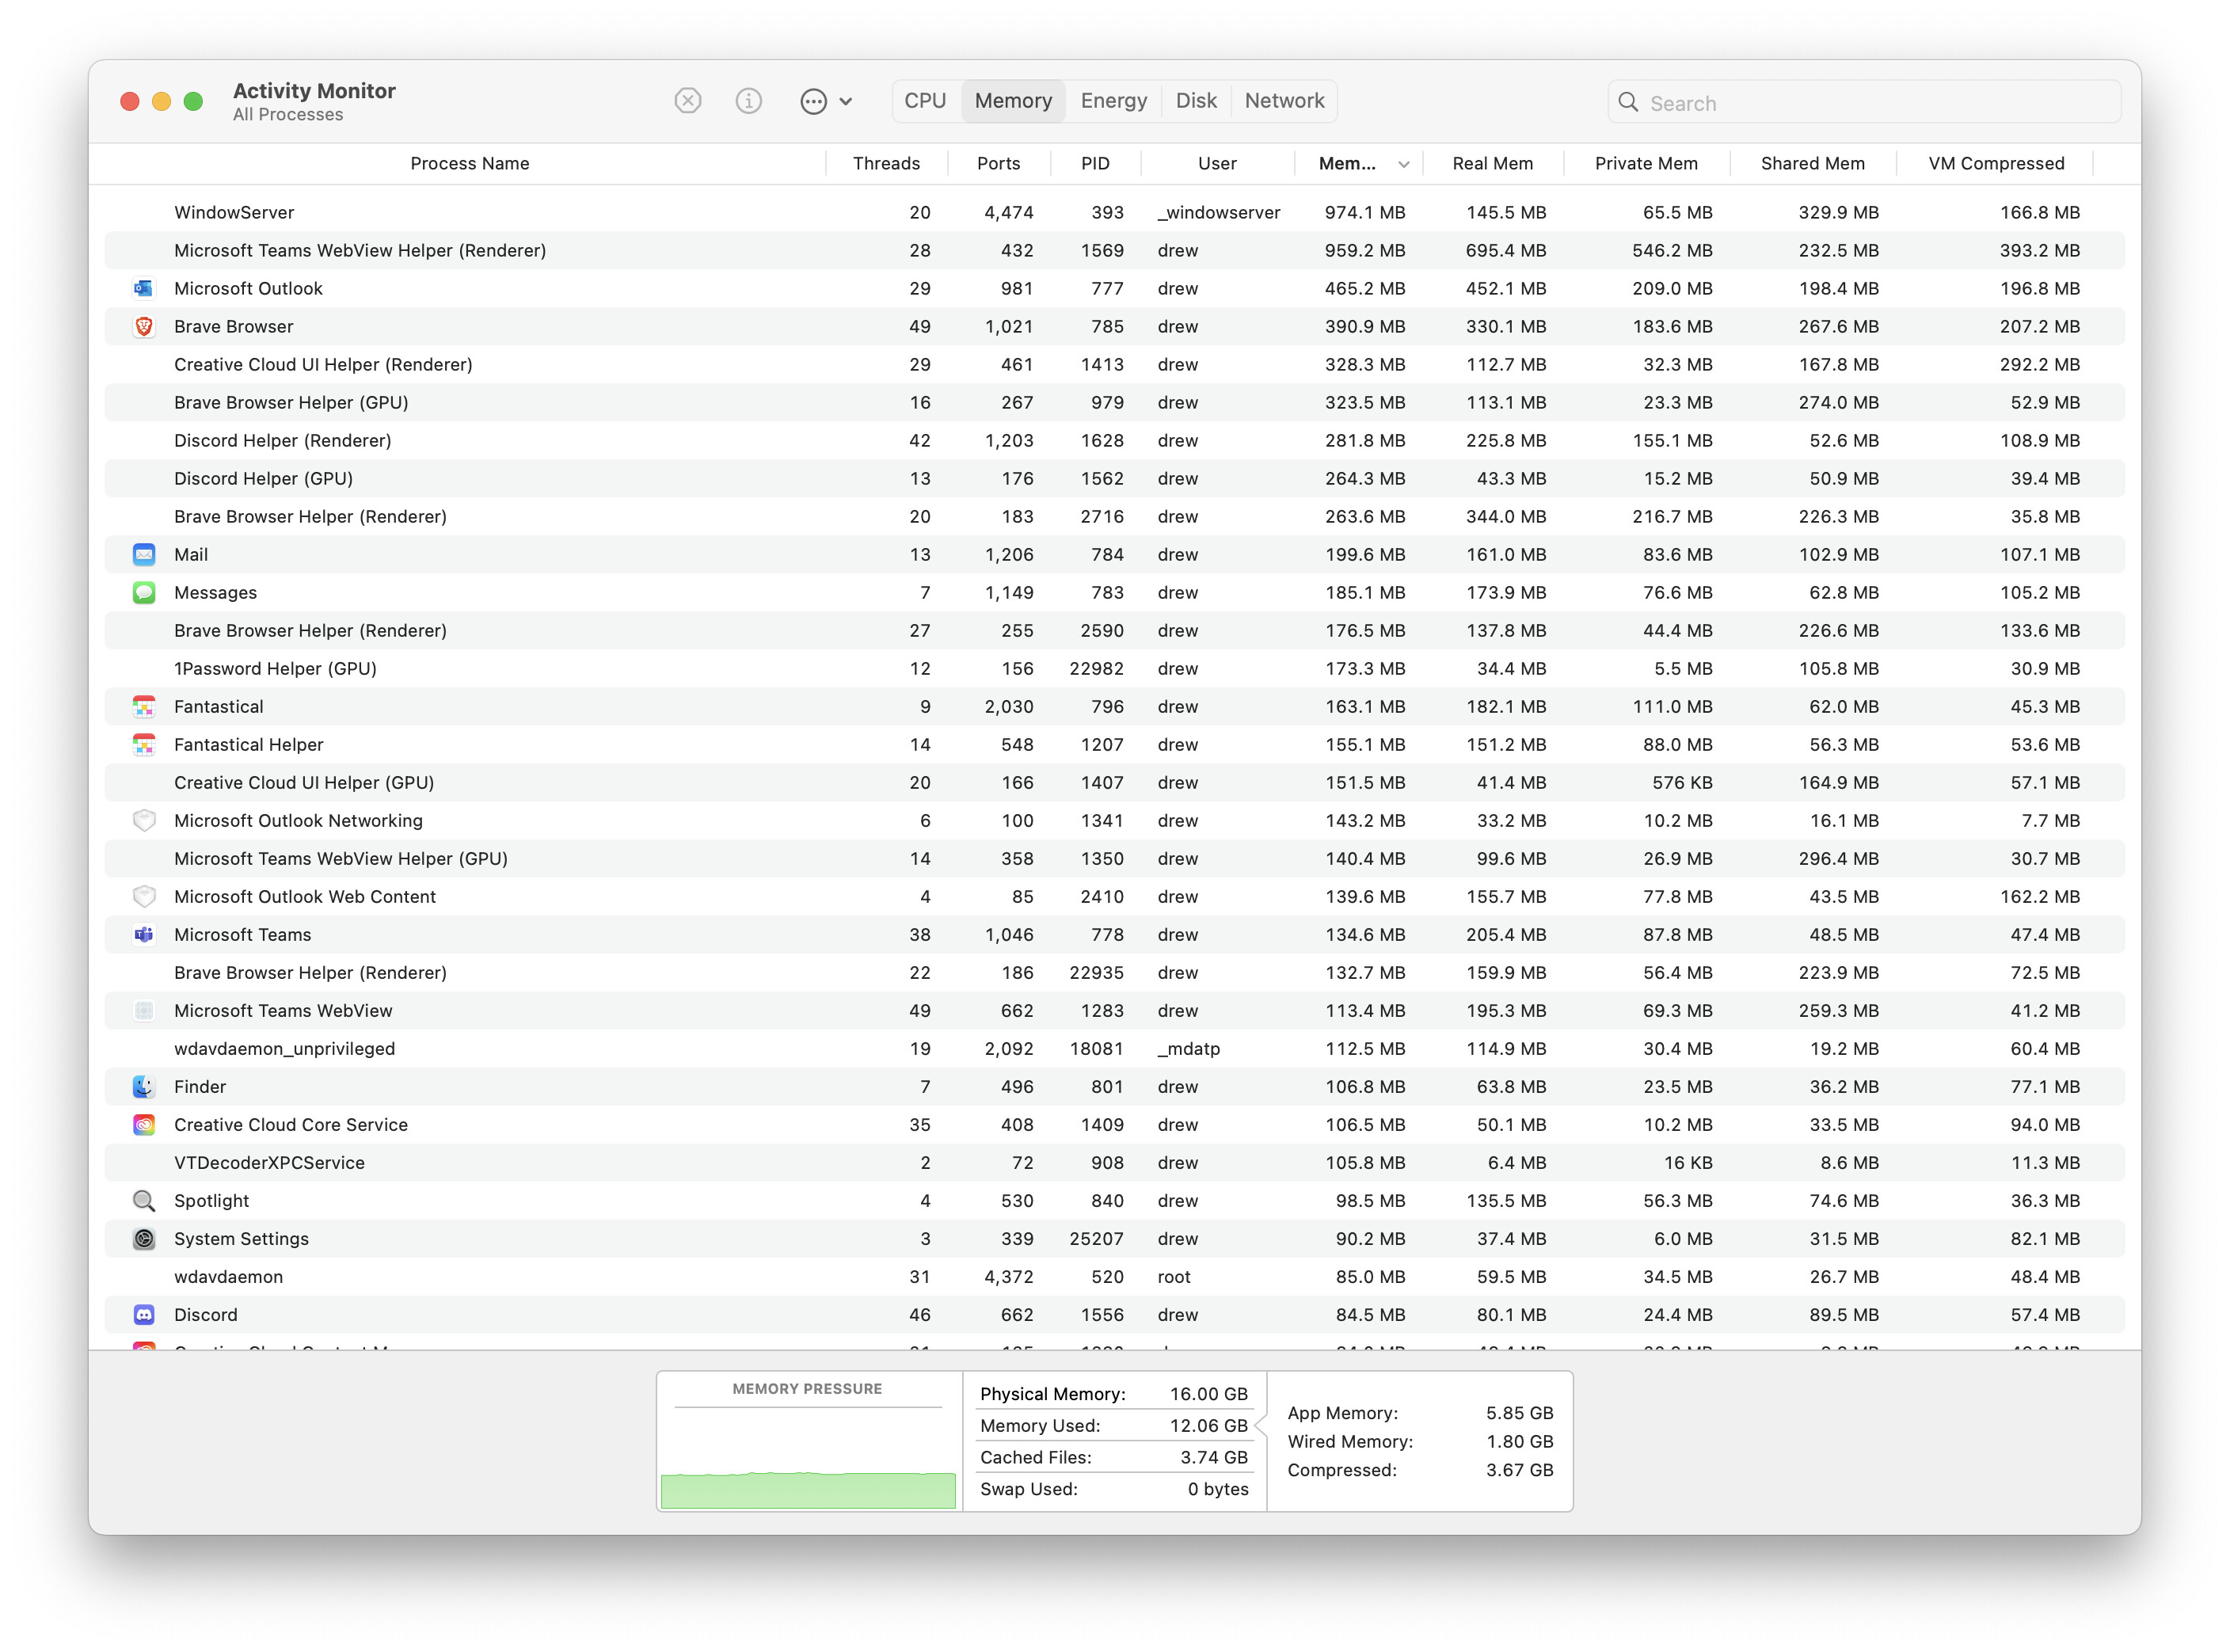The height and width of the screenshot is (1652, 2230).
Task: Click the Microsoft Teams app icon
Action: point(144,934)
